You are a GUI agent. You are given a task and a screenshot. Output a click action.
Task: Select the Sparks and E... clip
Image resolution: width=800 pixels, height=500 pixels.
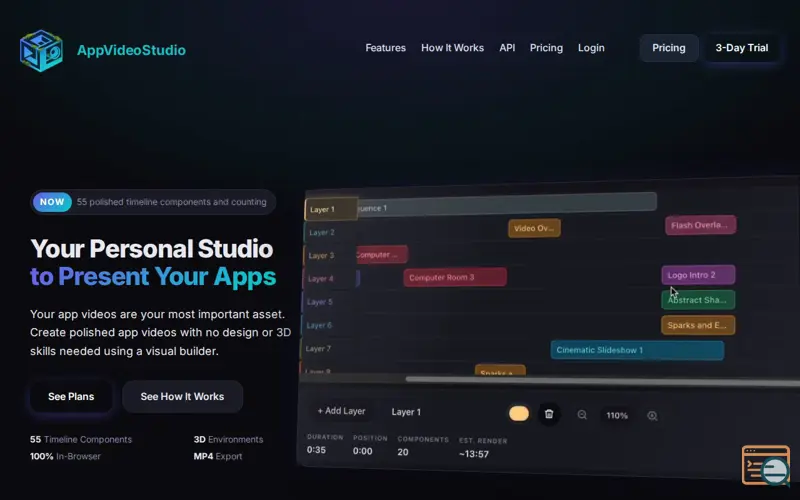(x=698, y=325)
